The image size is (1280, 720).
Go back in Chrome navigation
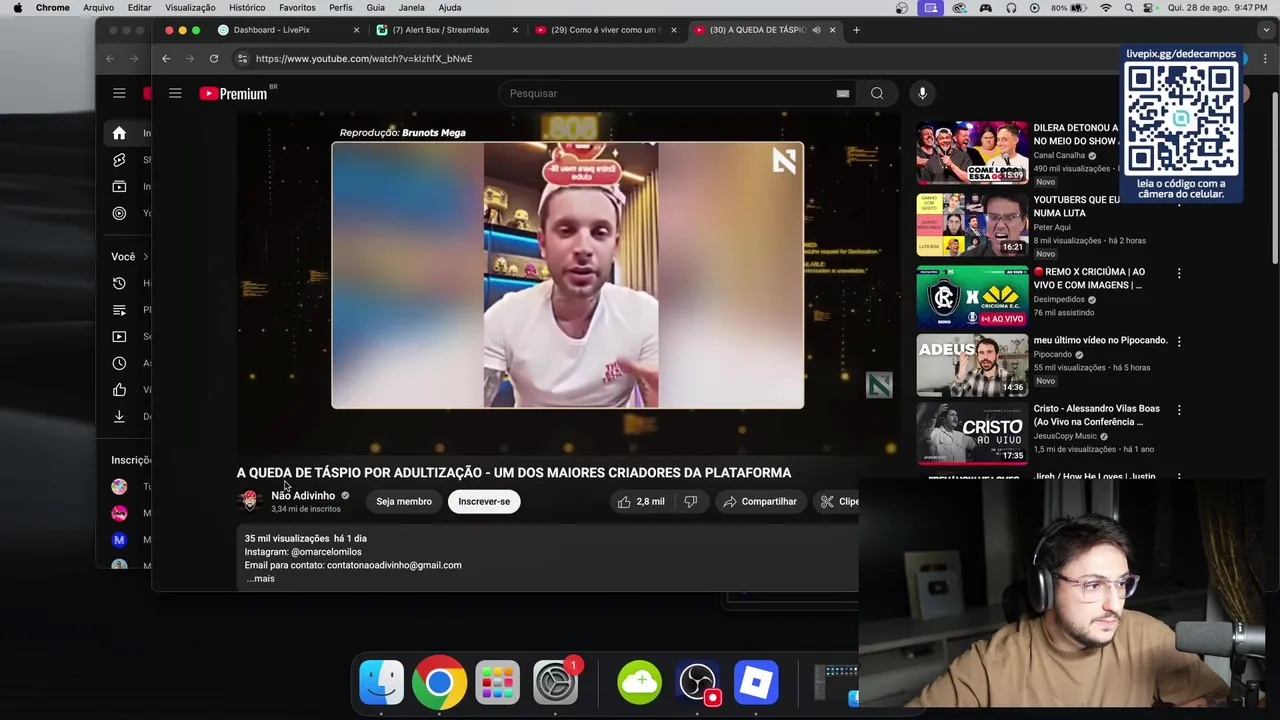(x=166, y=58)
